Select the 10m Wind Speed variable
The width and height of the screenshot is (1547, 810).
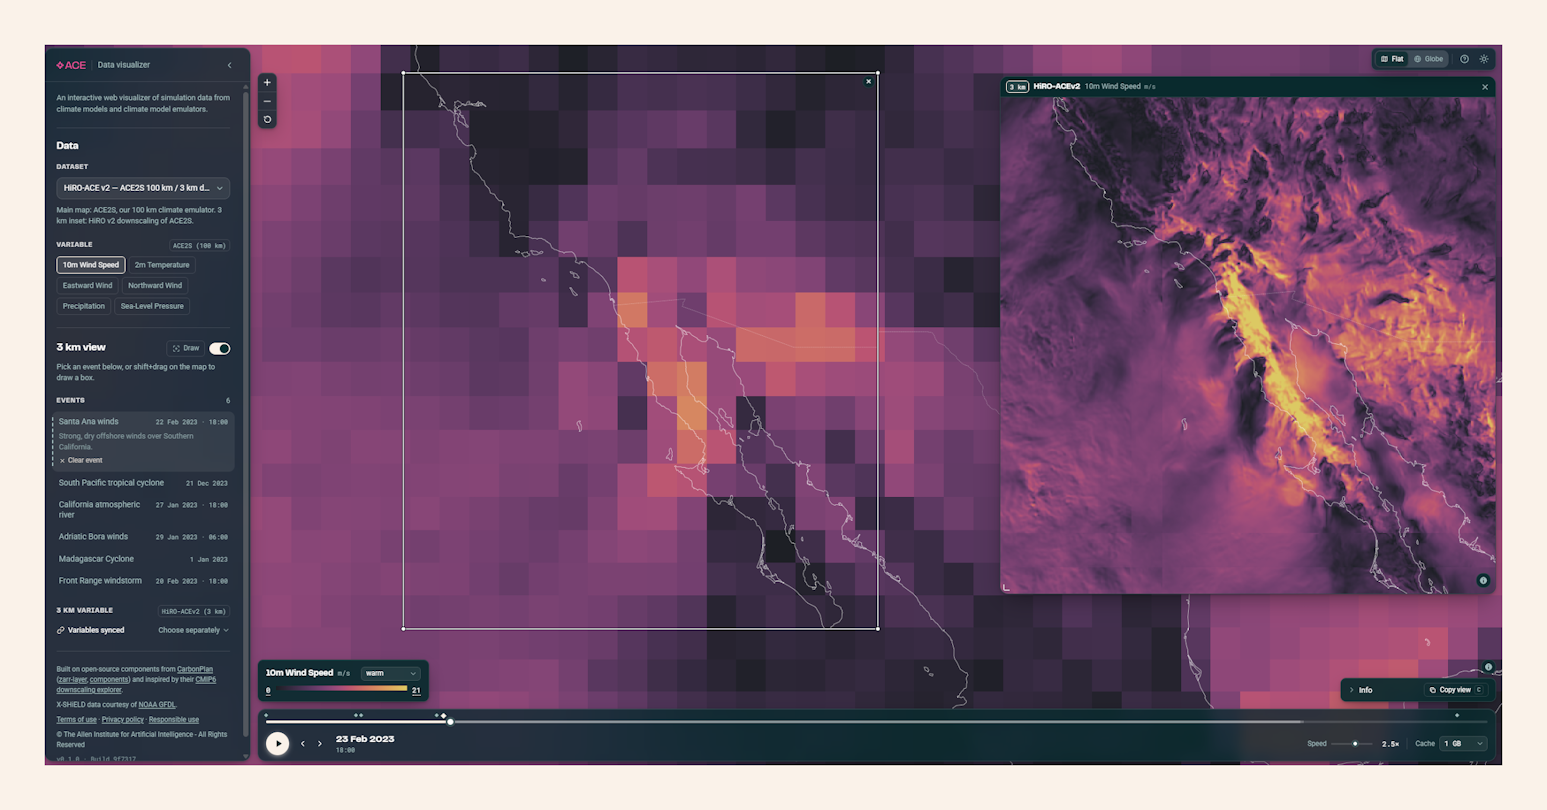click(91, 265)
